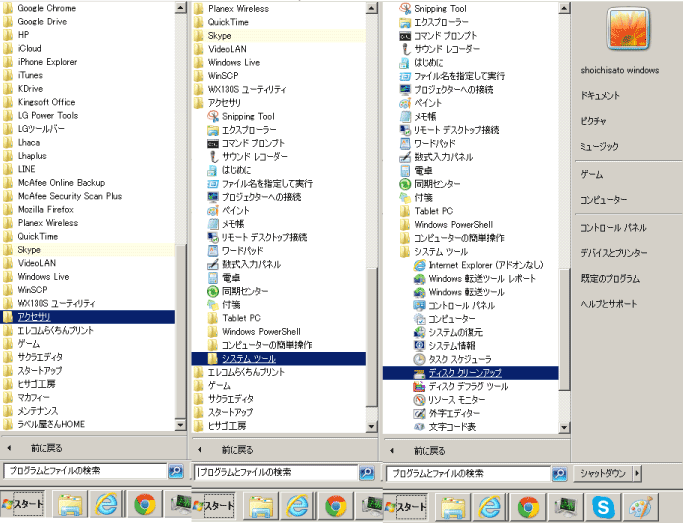Click the scroll-down arrow beside 文字コード表
Screen dimensions: 683x523
click(x=564, y=427)
